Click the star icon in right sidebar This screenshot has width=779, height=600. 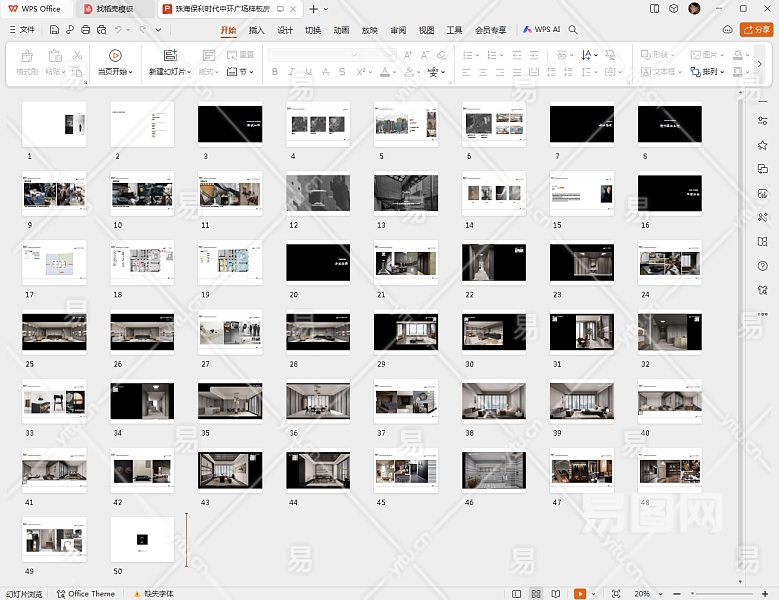(x=762, y=144)
